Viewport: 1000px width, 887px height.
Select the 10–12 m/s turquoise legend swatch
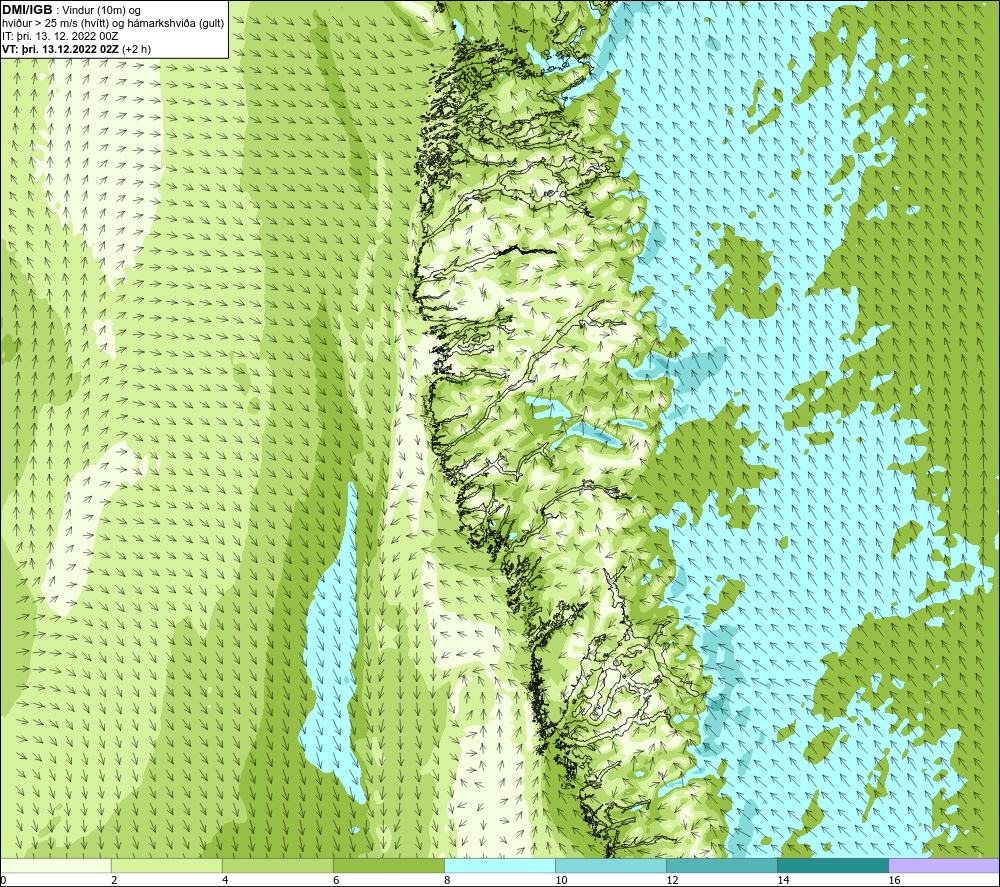(x=611, y=865)
